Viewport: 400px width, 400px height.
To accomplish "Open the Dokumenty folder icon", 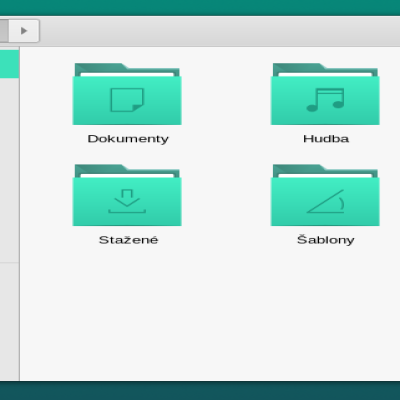I will (x=127, y=94).
